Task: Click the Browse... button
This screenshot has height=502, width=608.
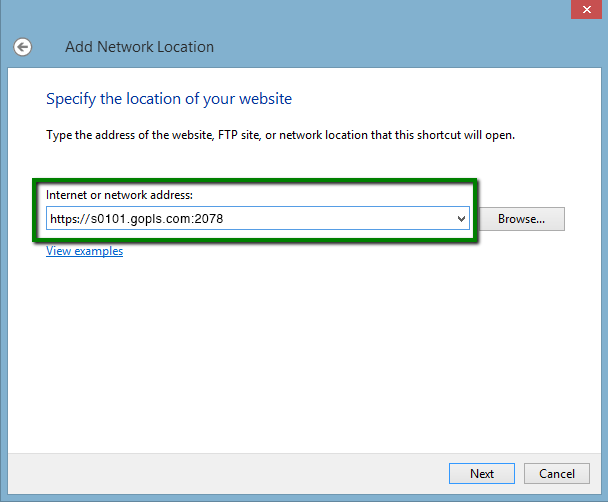Action: pos(521,219)
